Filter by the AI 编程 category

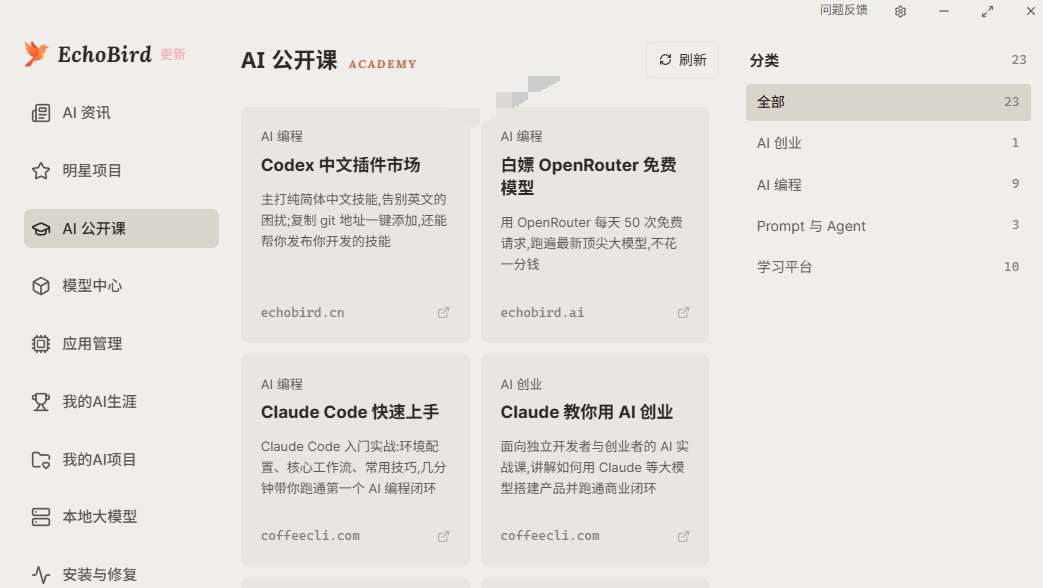click(888, 184)
